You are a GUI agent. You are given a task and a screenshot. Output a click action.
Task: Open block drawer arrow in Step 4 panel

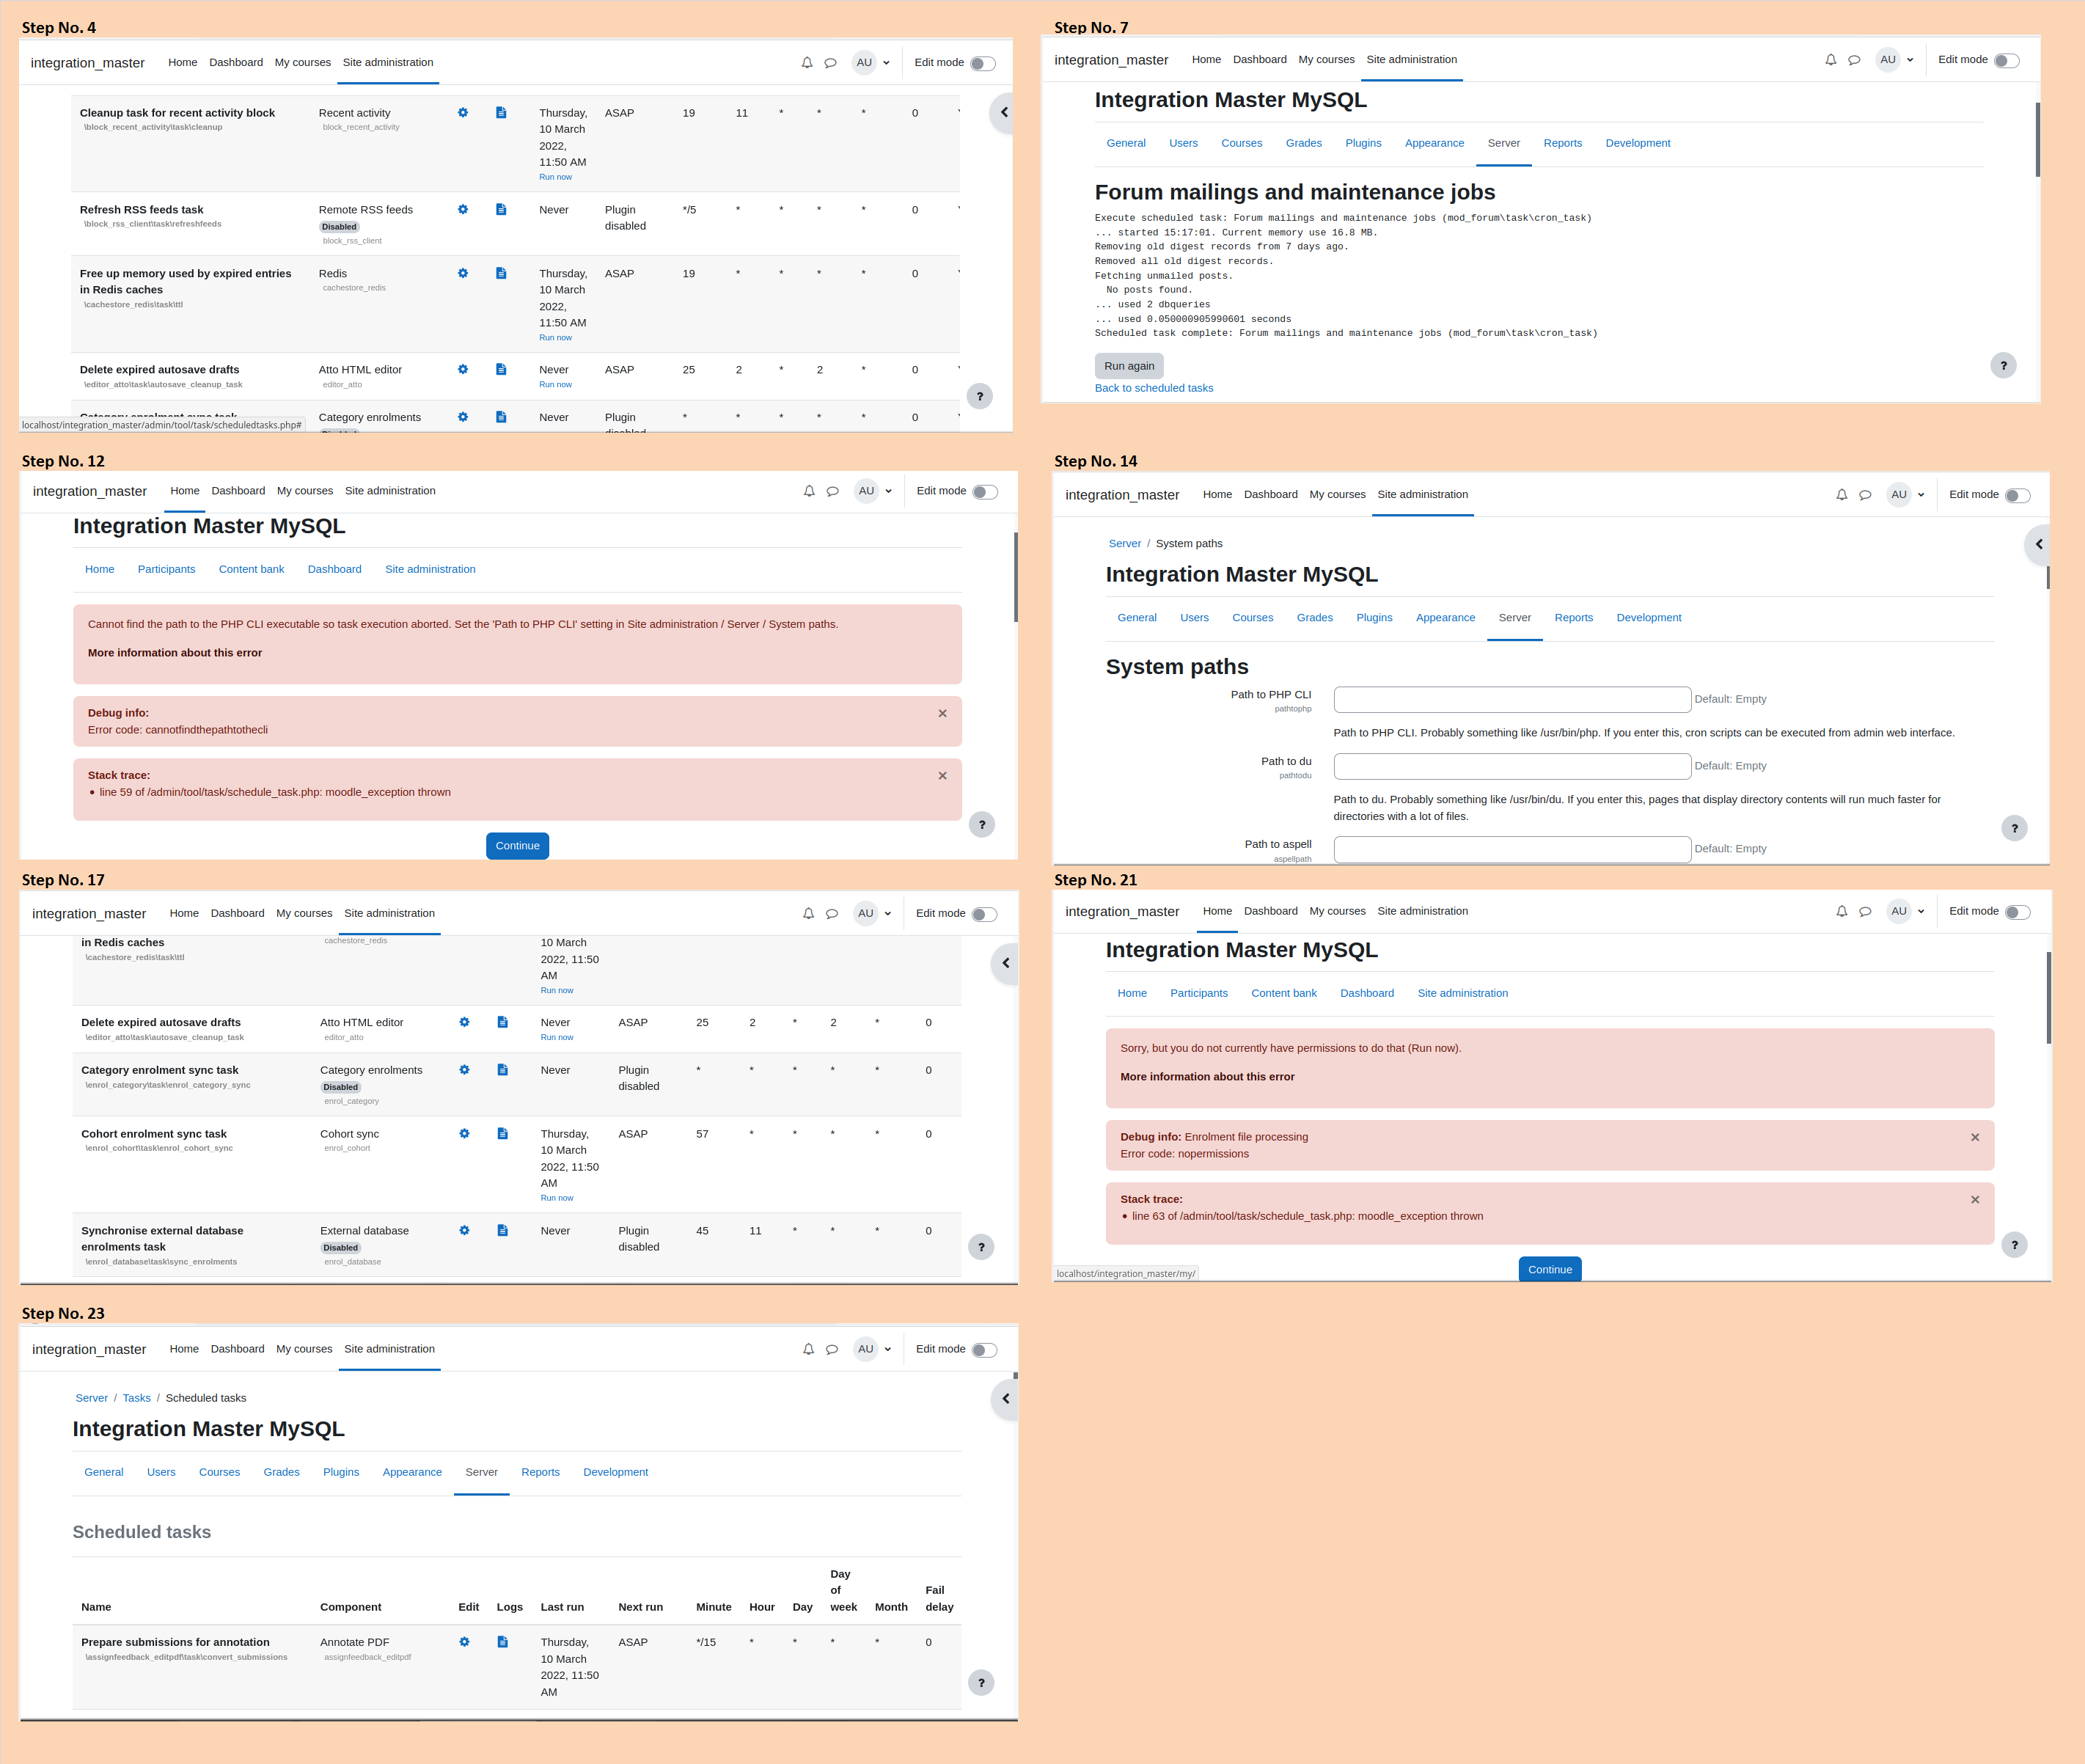[x=1003, y=113]
